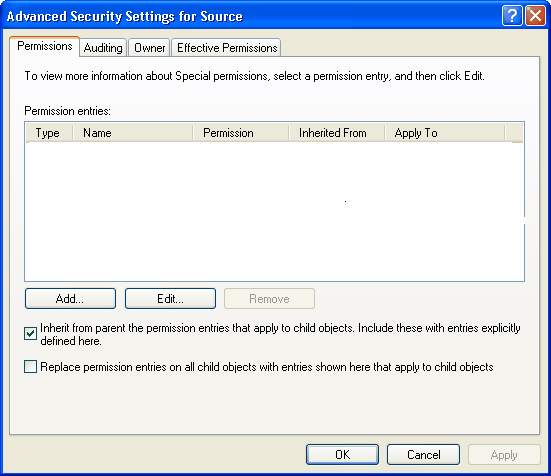Click the Add... button

click(70, 299)
